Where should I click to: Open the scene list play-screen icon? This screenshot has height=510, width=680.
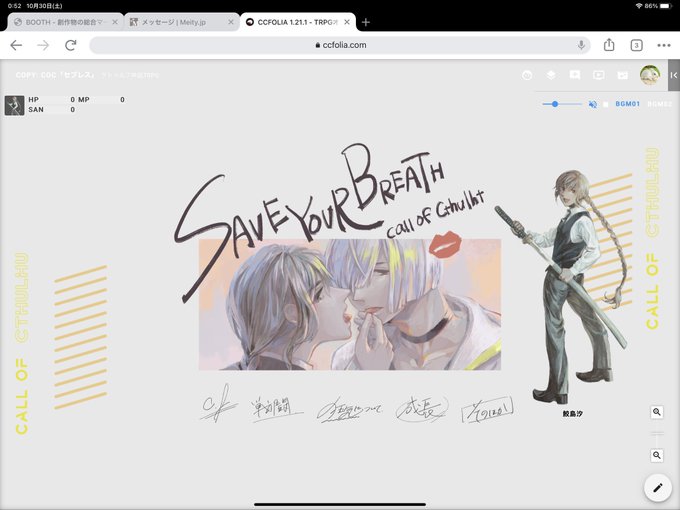click(x=598, y=75)
